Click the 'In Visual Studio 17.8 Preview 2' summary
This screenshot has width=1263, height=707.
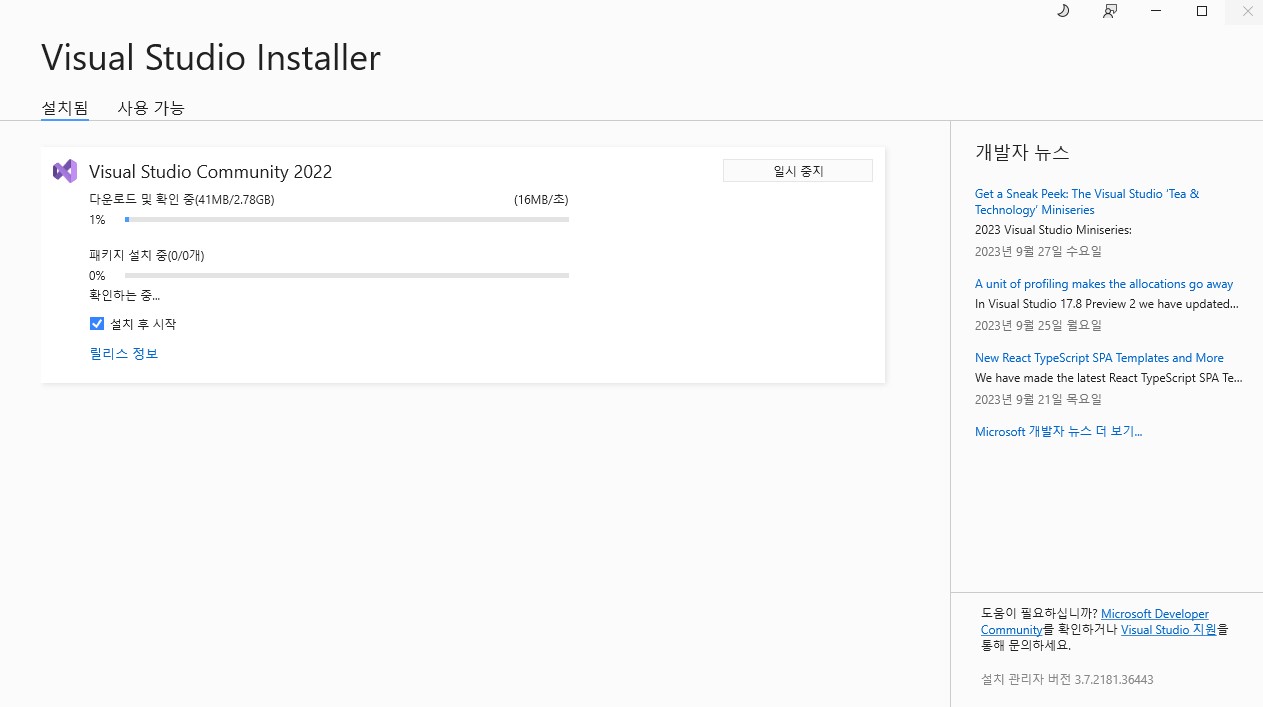tap(1107, 303)
